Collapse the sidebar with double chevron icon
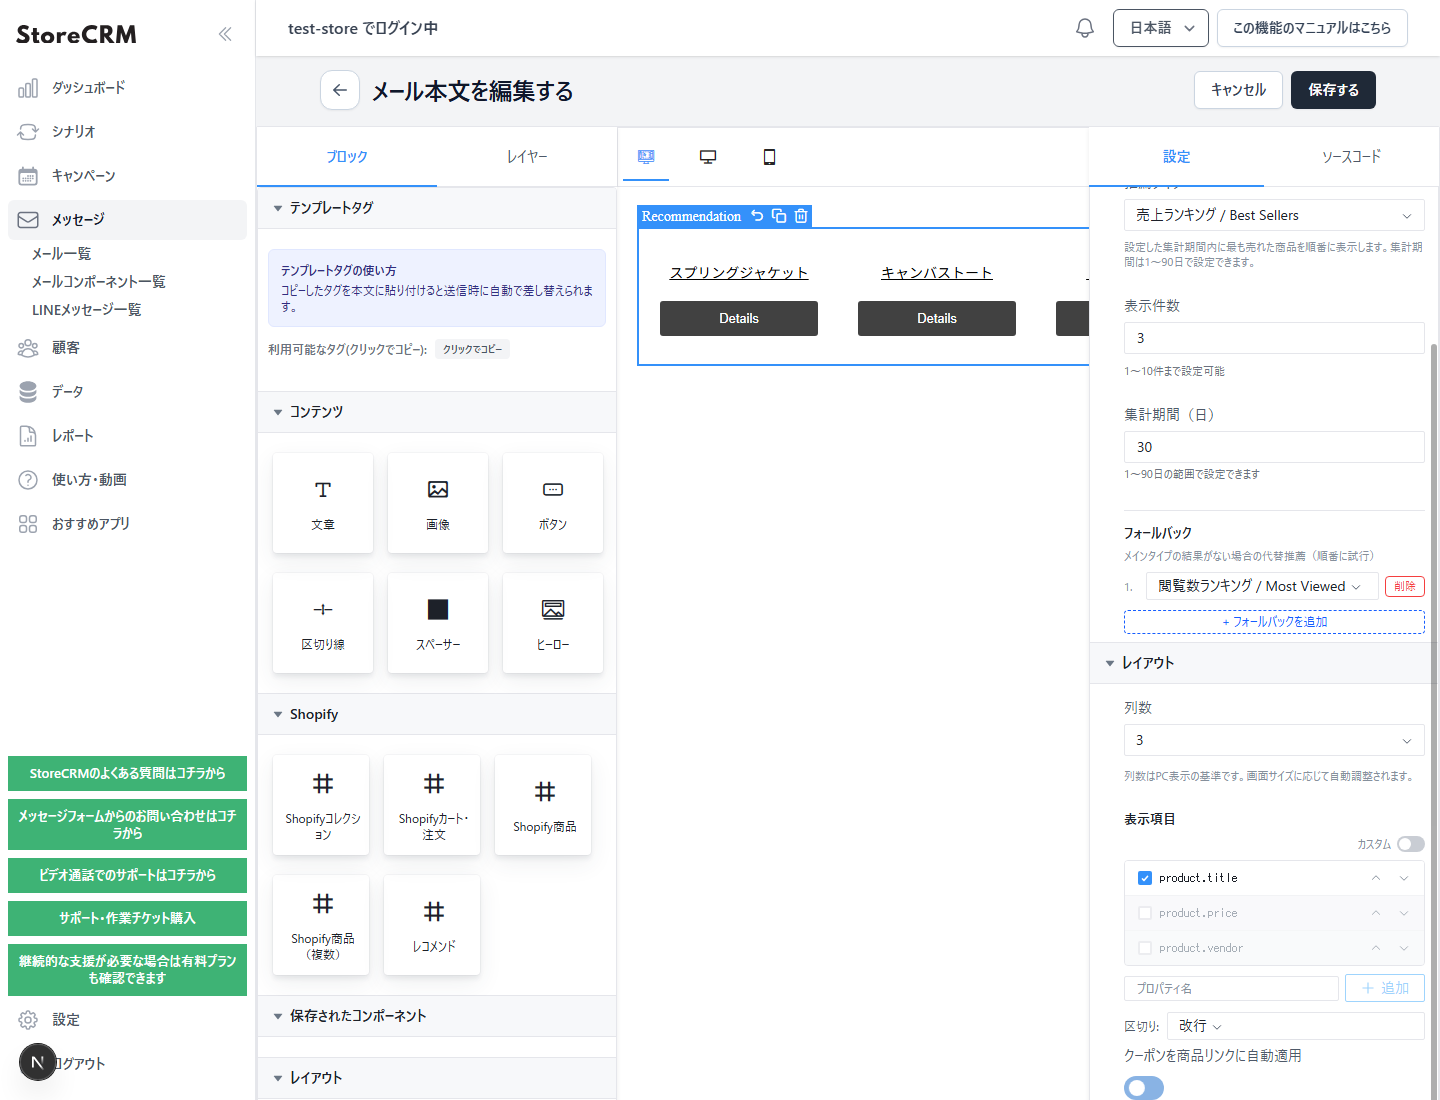The image size is (1440, 1100). pyautogui.click(x=225, y=34)
